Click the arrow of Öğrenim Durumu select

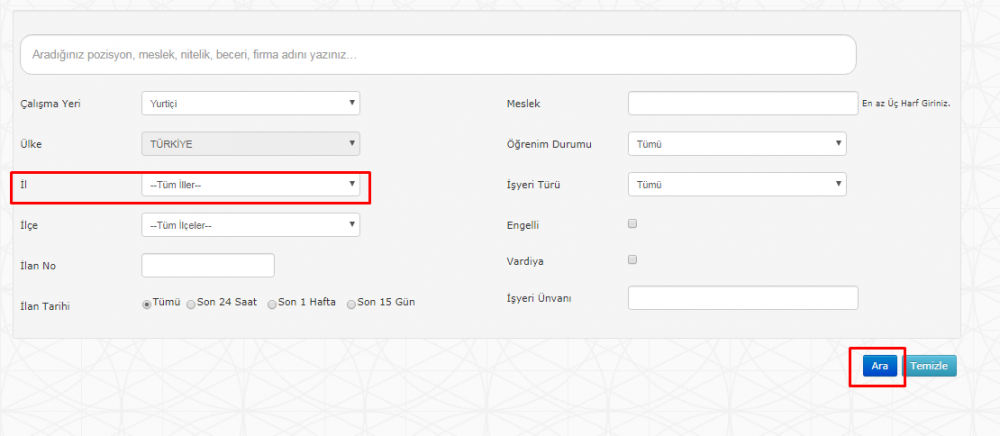(838, 143)
